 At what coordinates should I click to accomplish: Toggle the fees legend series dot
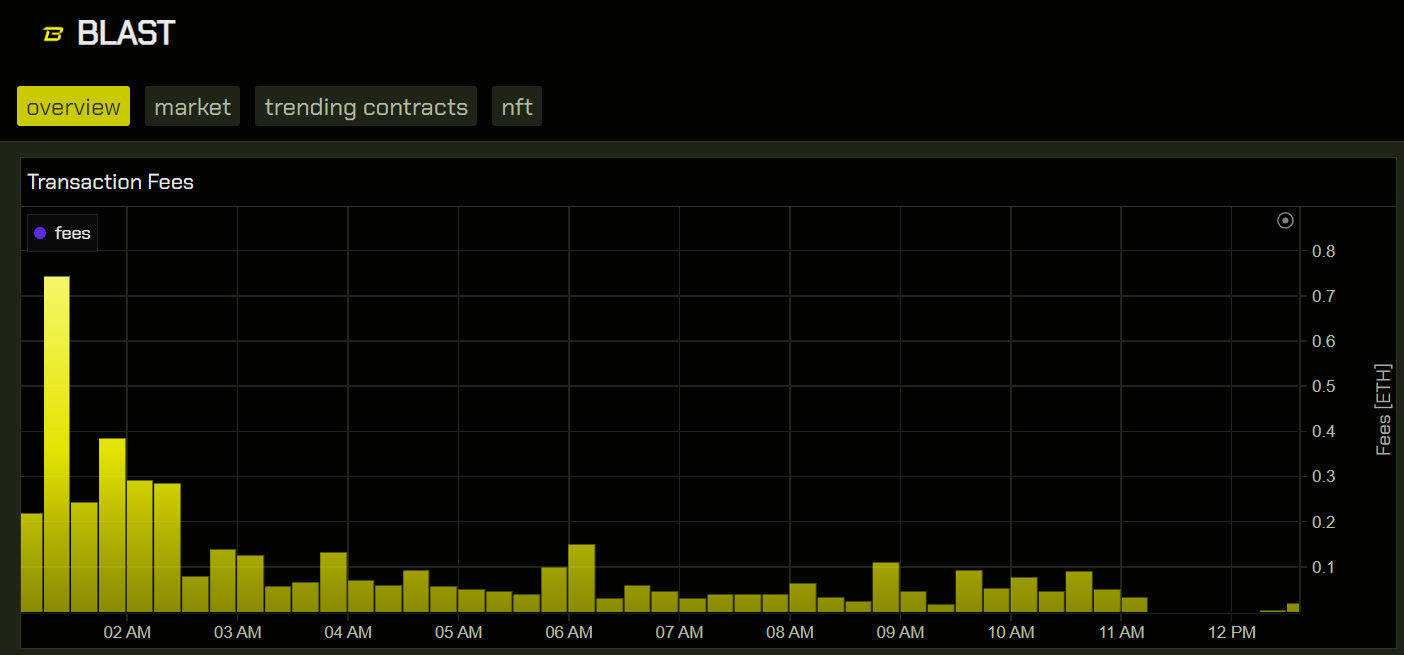[x=40, y=233]
